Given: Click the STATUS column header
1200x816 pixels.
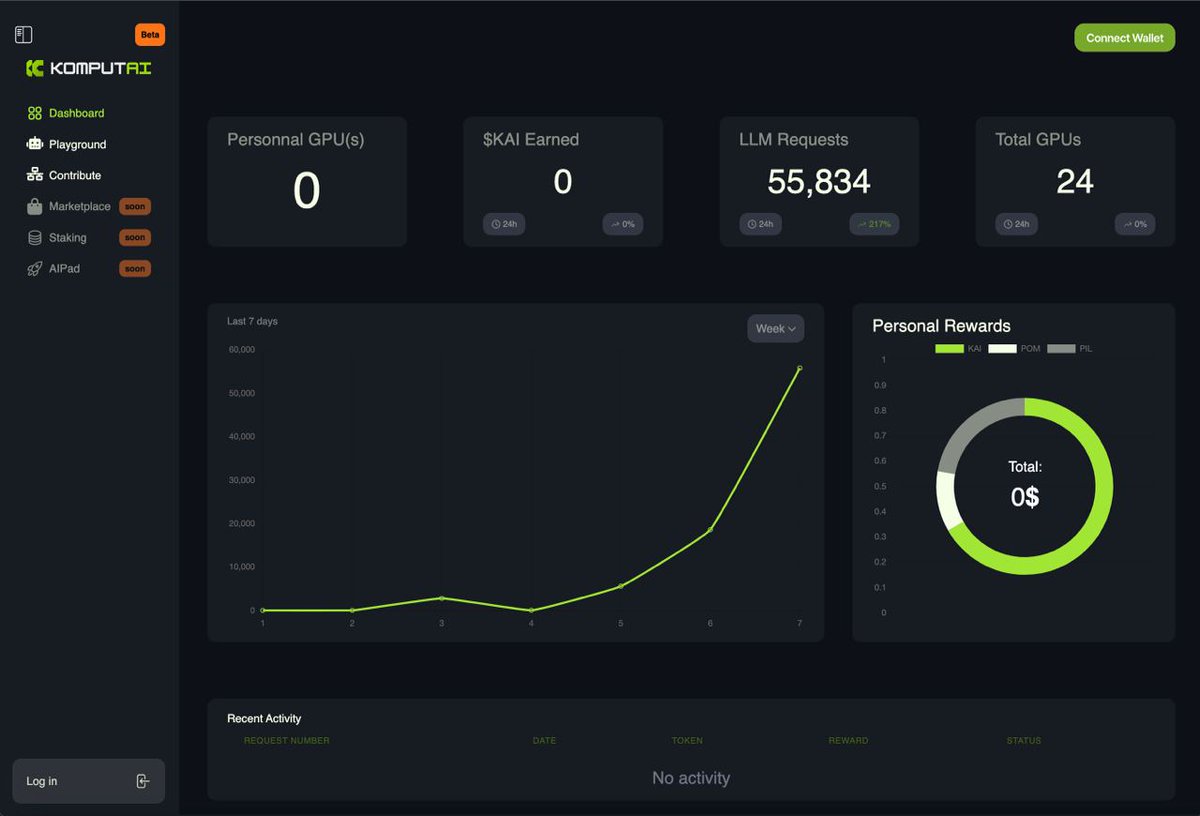Looking at the screenshot, I should [1024, 741].
